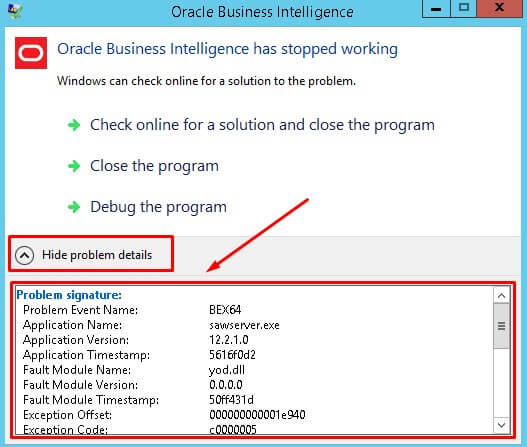This screenshot has width=527, height=447.
Task: Click the BEX64 event name value
Action: pos(225,310)
